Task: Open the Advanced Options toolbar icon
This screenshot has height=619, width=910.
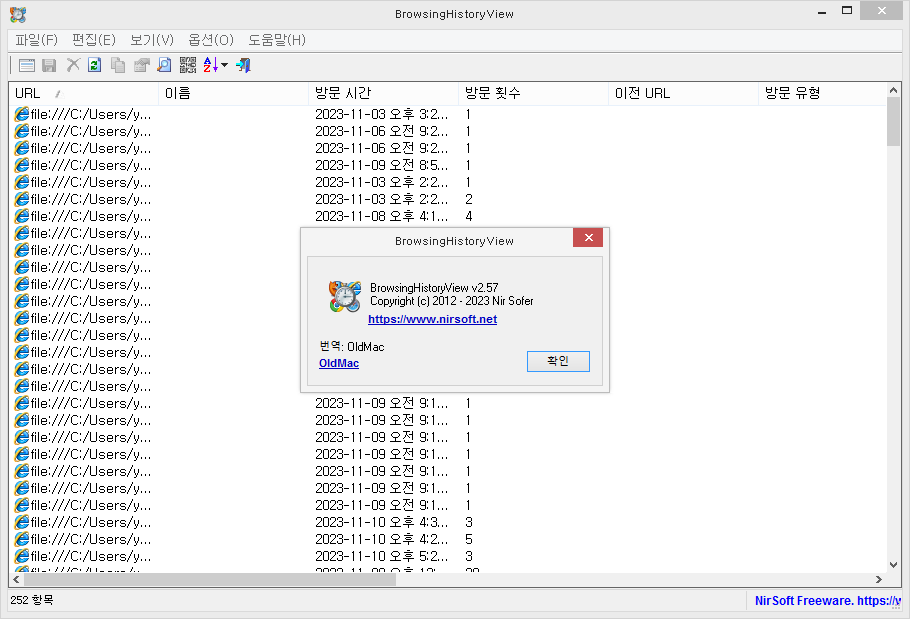Action: (x=27, y=65)
